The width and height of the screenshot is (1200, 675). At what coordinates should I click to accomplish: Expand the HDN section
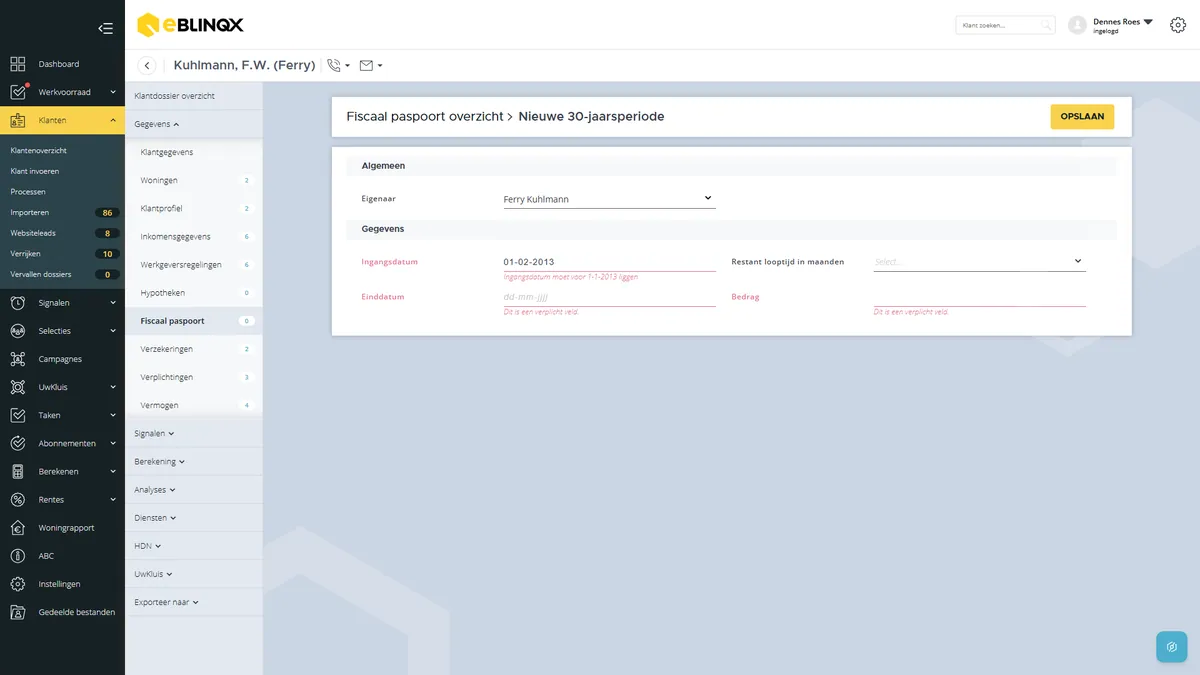pos(148,546)
